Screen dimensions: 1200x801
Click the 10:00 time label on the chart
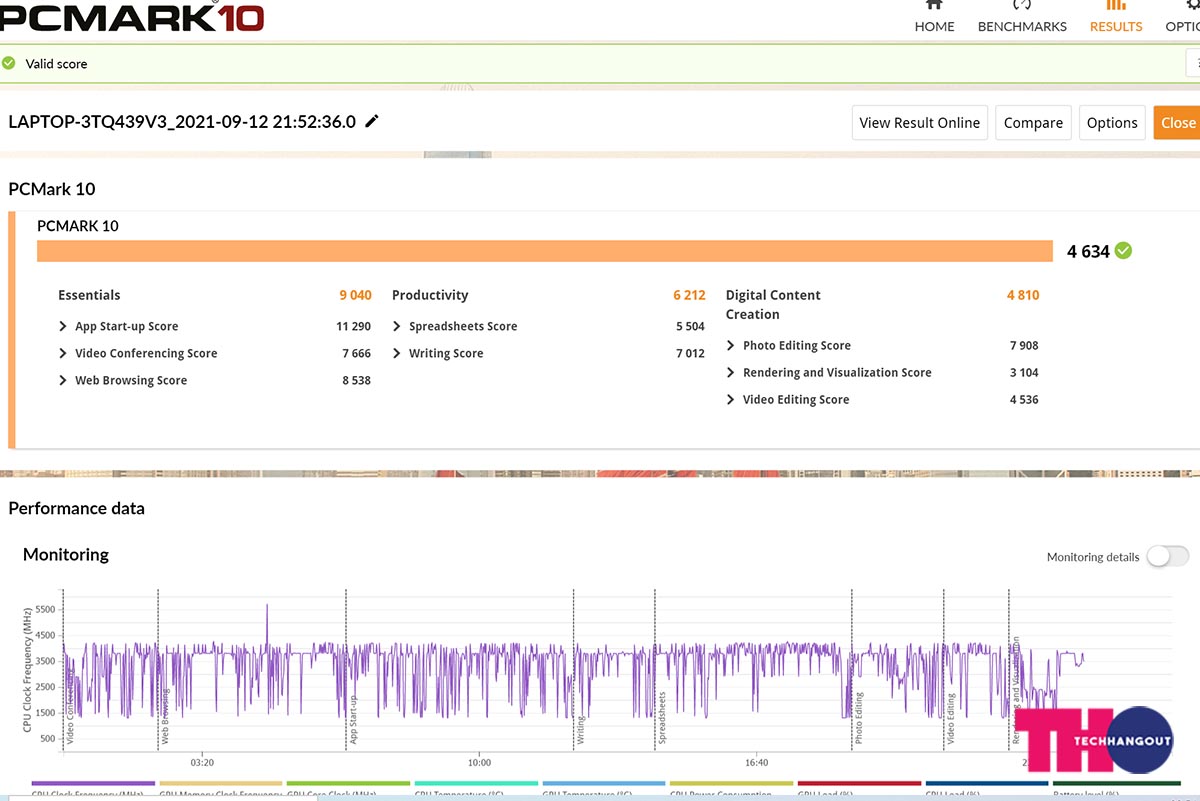(479, 762)
